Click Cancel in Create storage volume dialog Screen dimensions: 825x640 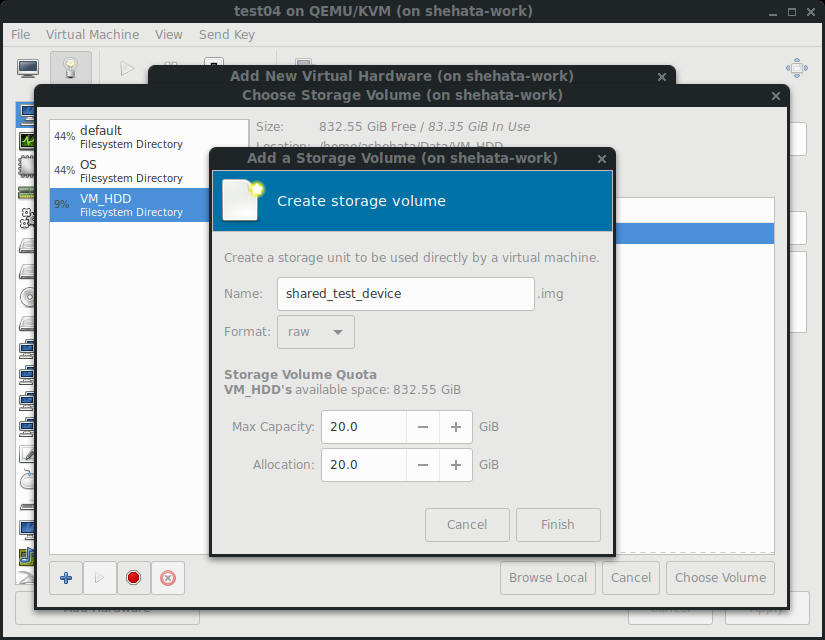467,524
